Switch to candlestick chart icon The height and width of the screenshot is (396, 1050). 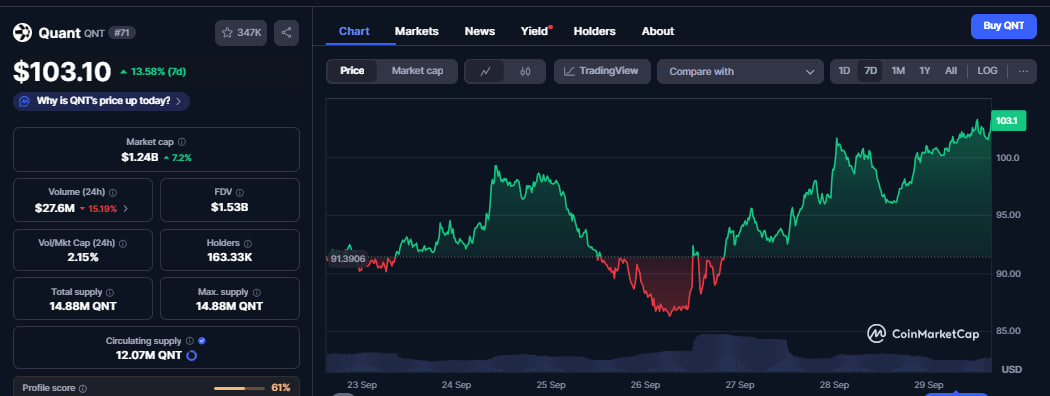[x=525, y=71]
